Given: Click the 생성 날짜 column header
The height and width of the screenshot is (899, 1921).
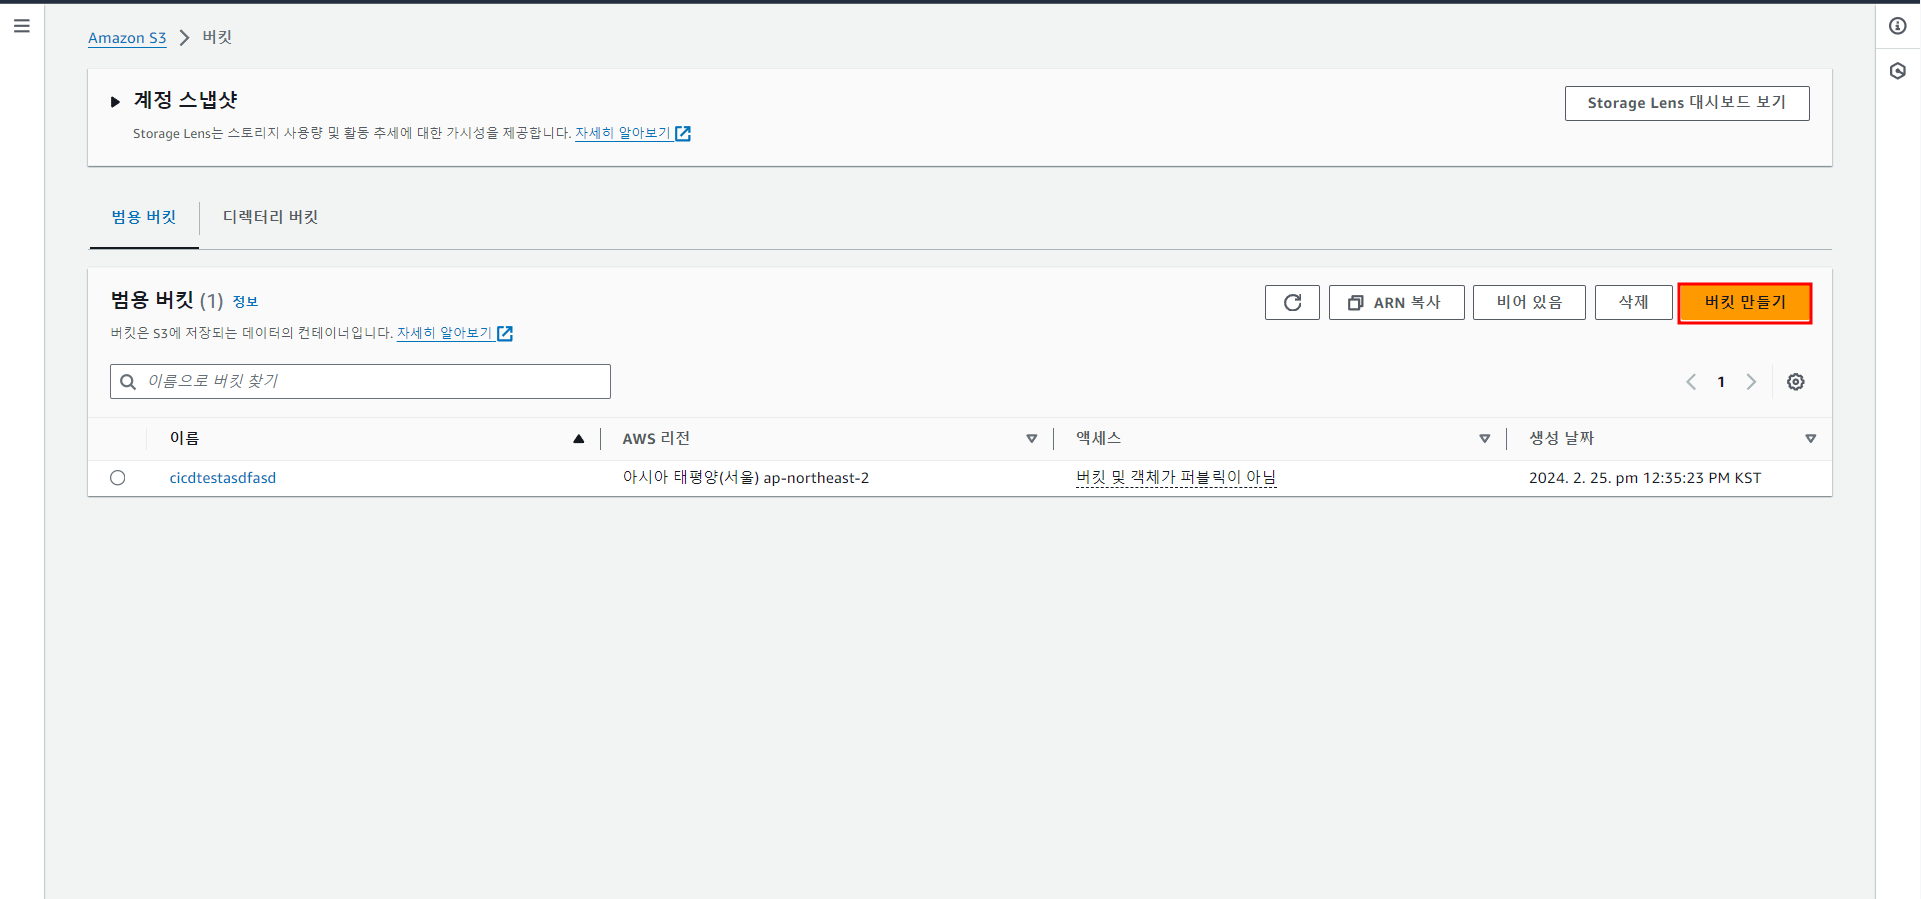Looking at the screenshot, I should [x=1561, y=438].
